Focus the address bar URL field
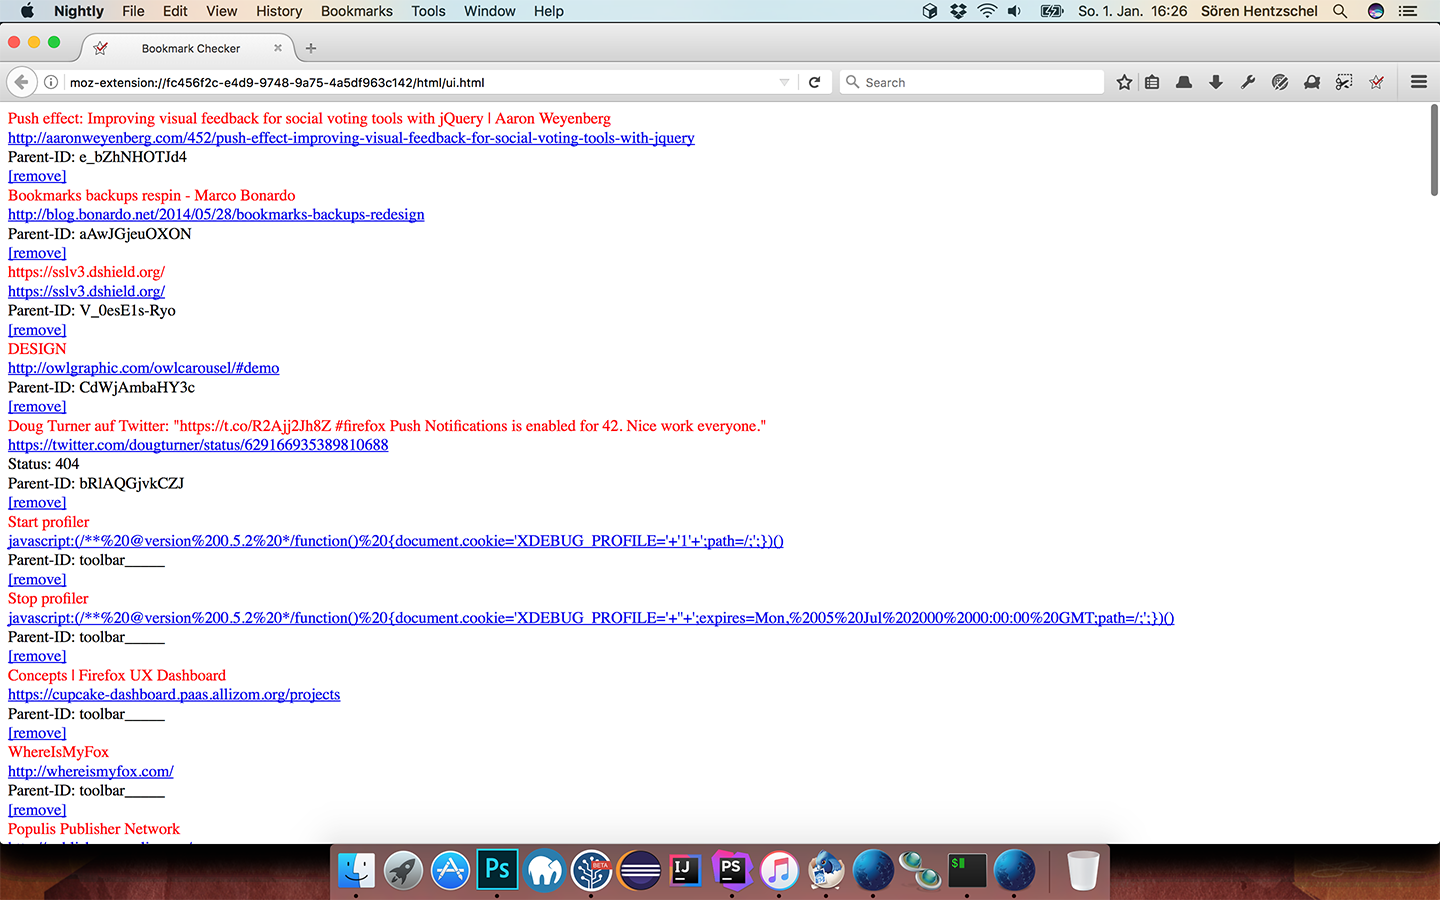 click(420, 82)
